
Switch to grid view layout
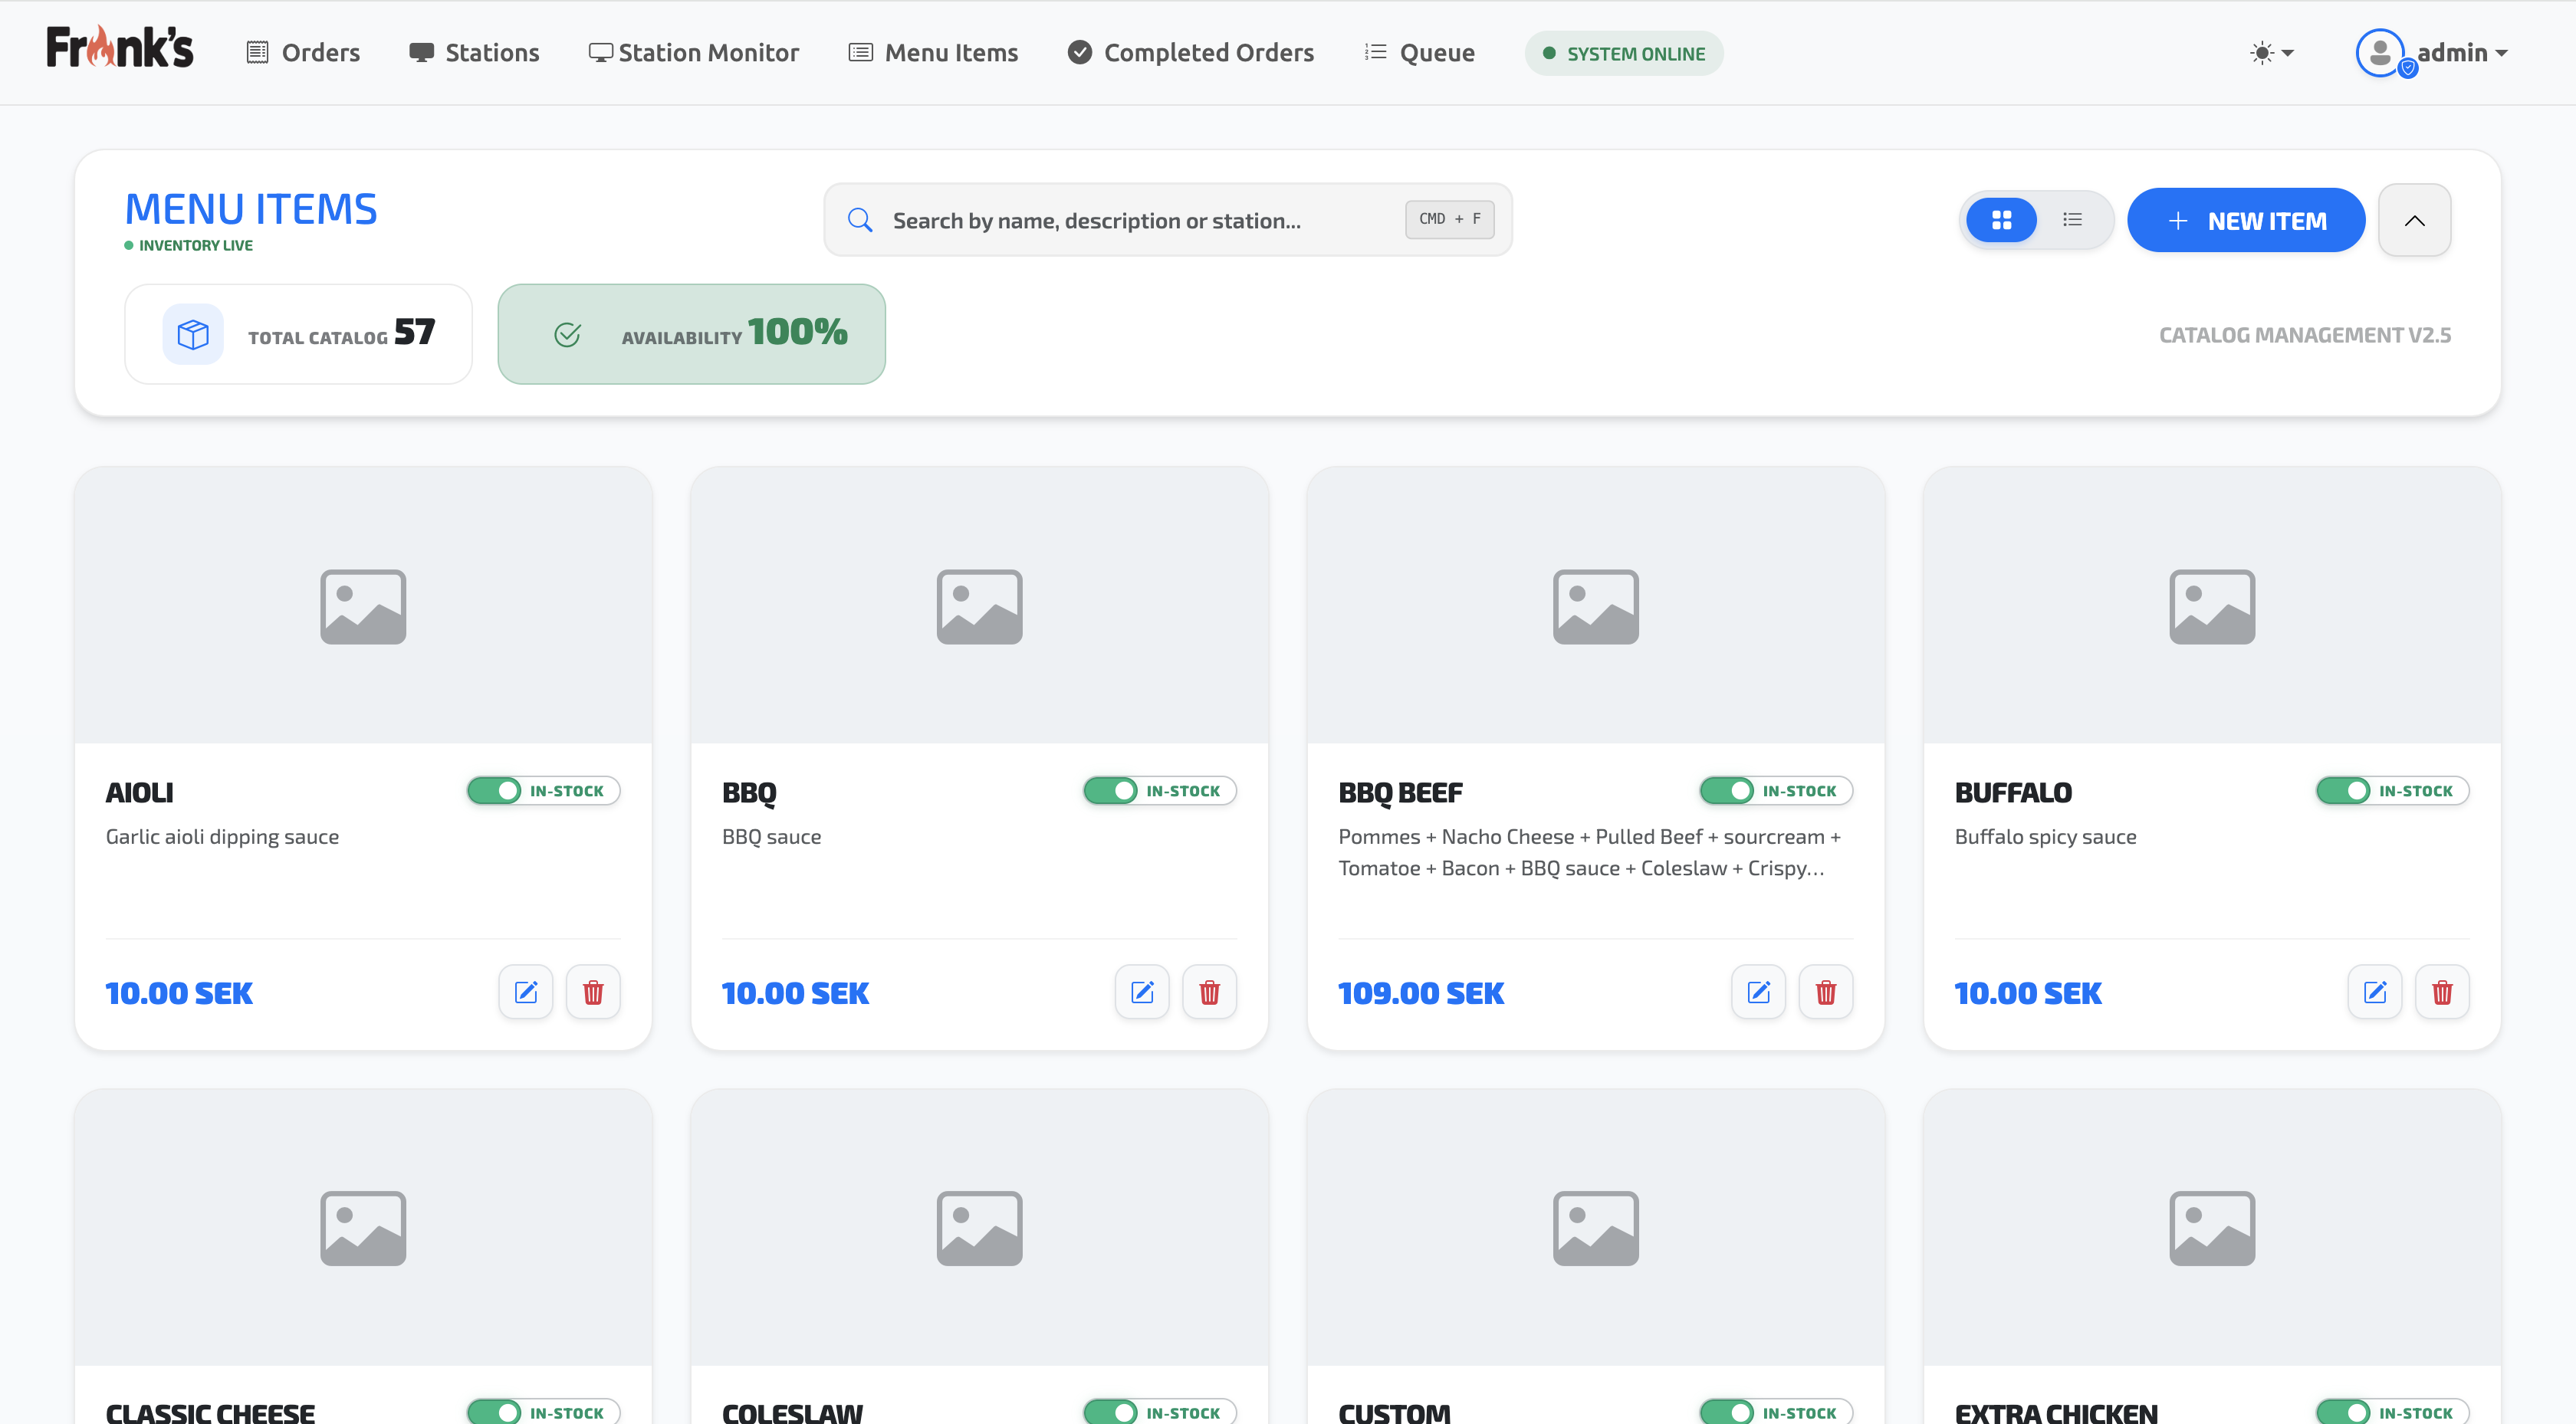pyautogui.click(x=2001, y=220)
